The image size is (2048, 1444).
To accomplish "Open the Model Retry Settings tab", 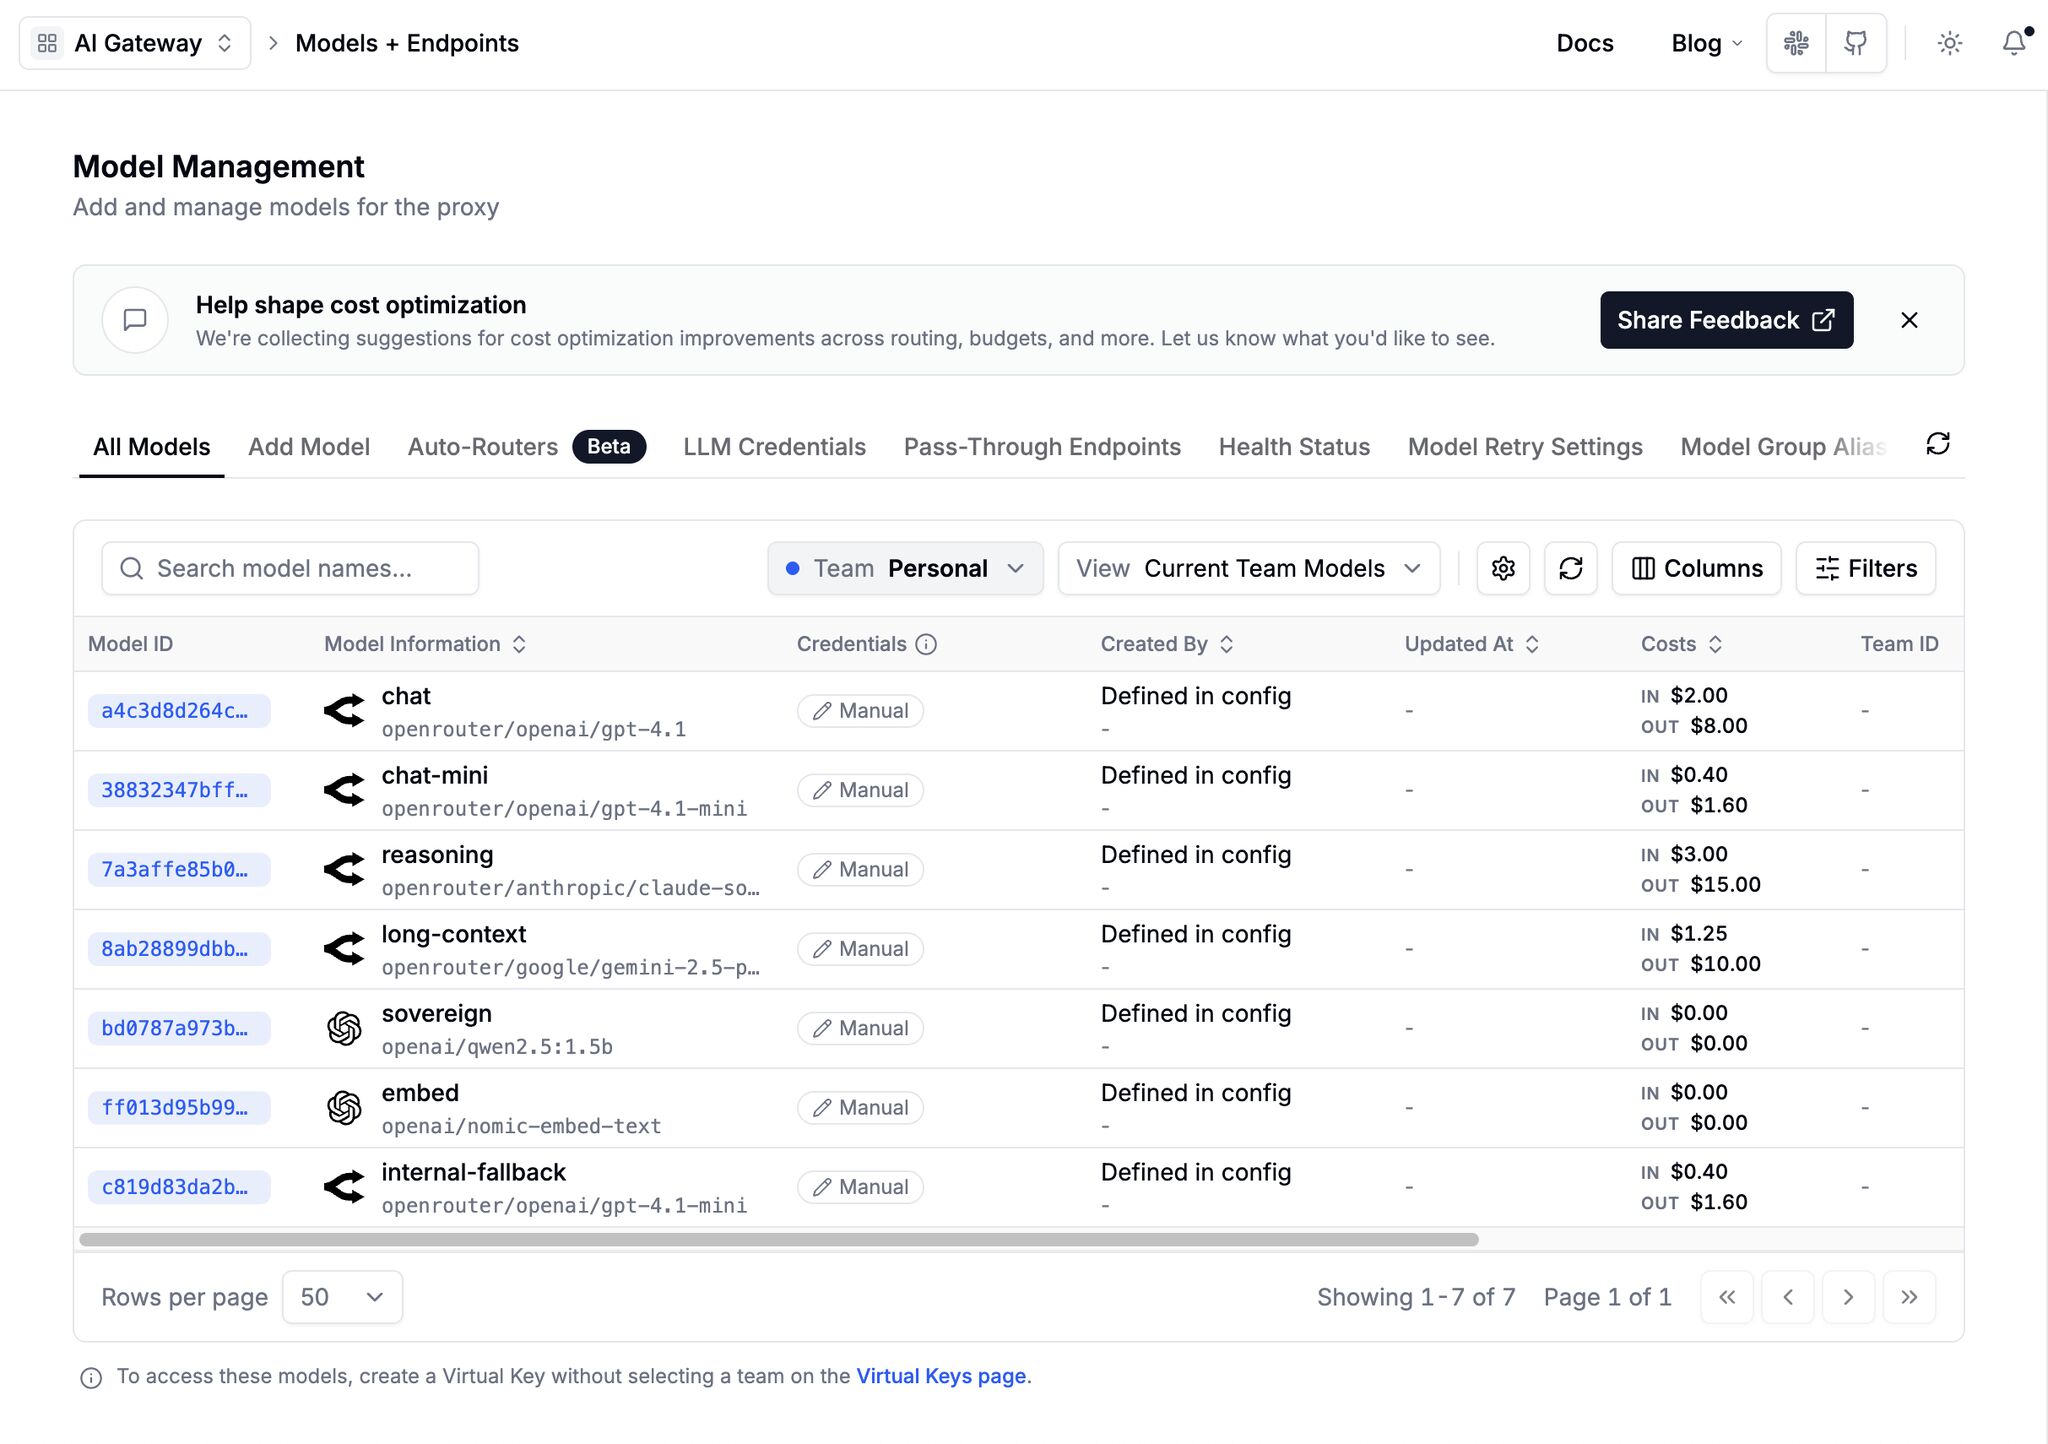I will (x=1525, y=447).
